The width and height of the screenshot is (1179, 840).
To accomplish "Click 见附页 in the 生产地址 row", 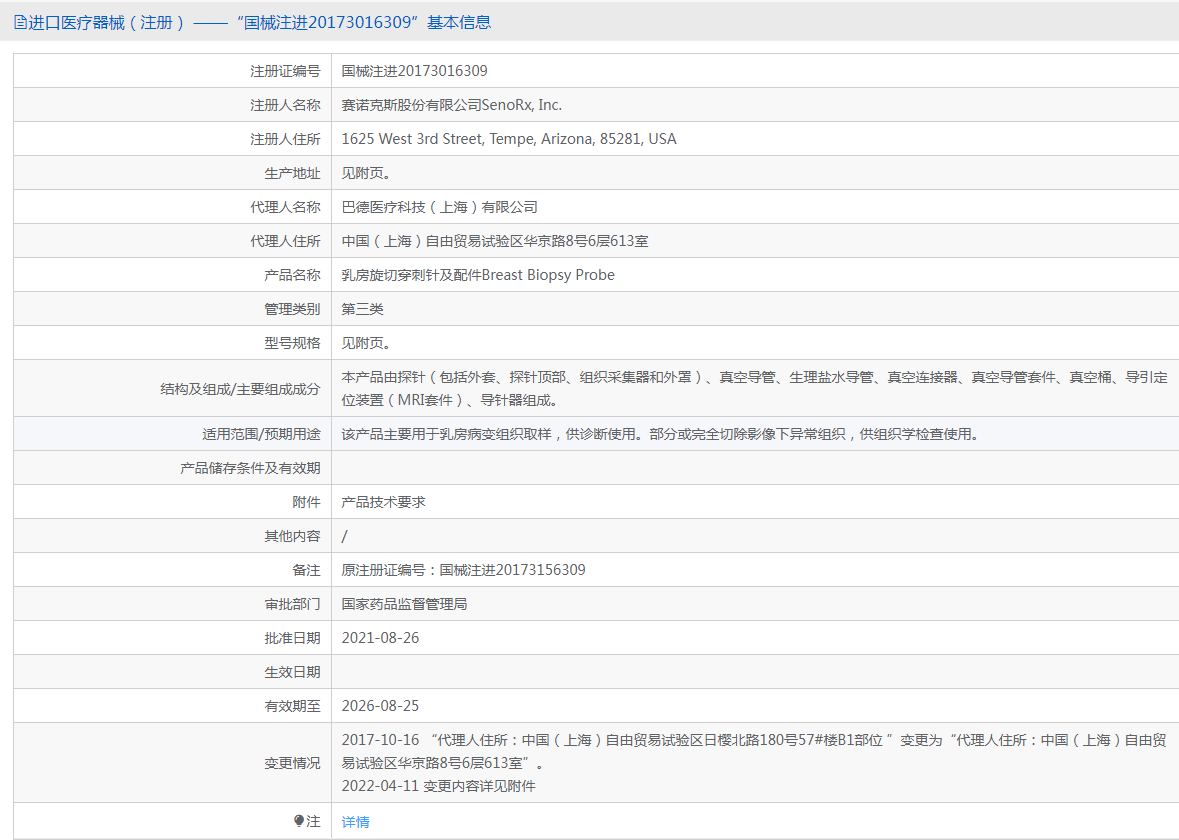I will (365, 174).
